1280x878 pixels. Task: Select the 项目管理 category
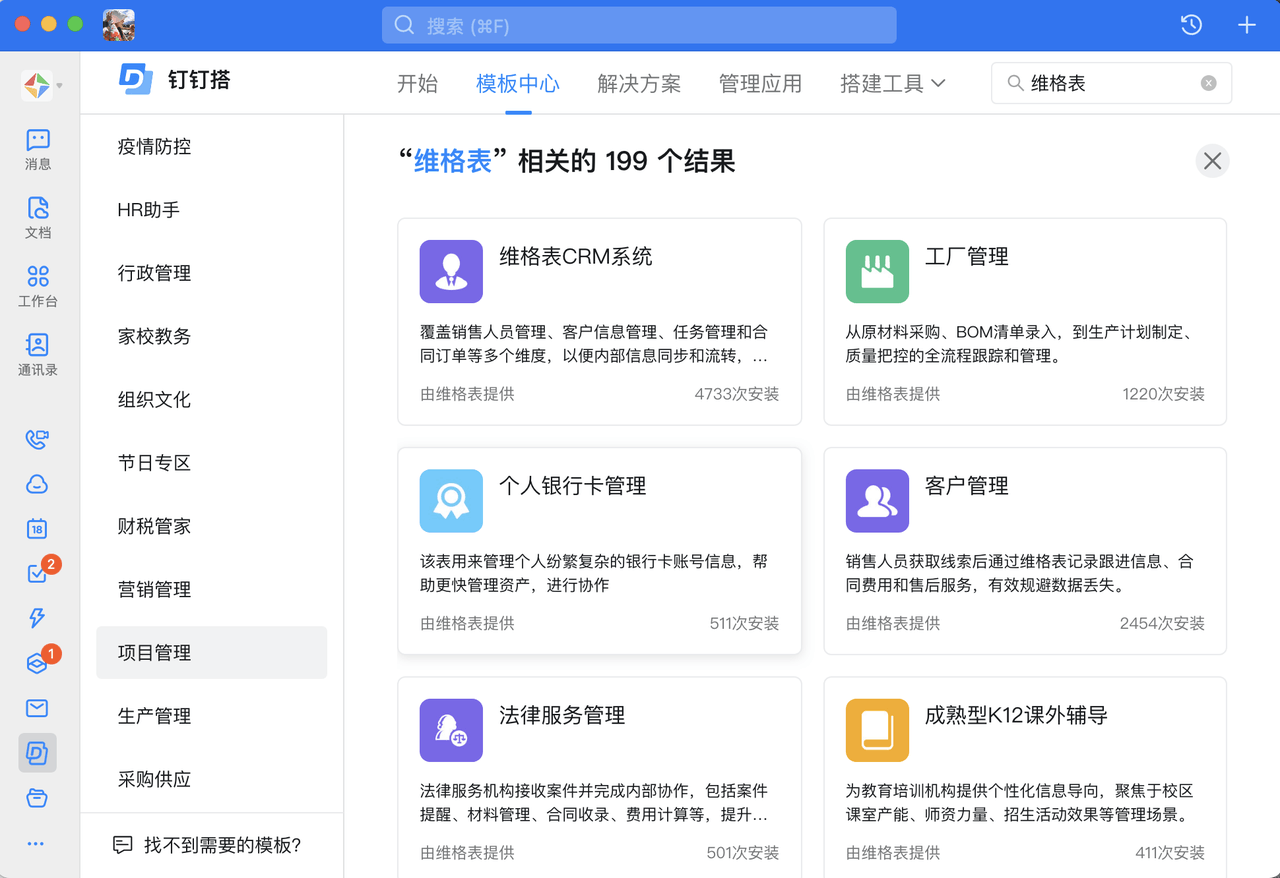(x=211, y=652)
